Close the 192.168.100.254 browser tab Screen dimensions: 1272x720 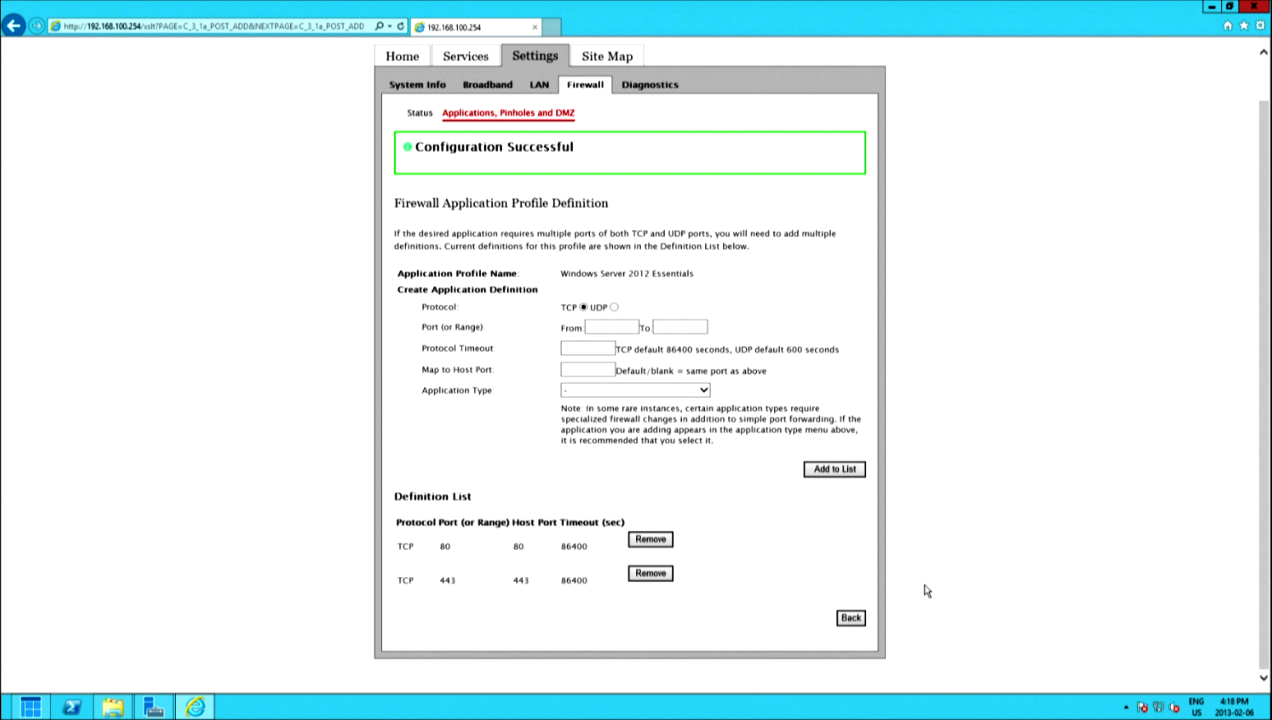535,27
